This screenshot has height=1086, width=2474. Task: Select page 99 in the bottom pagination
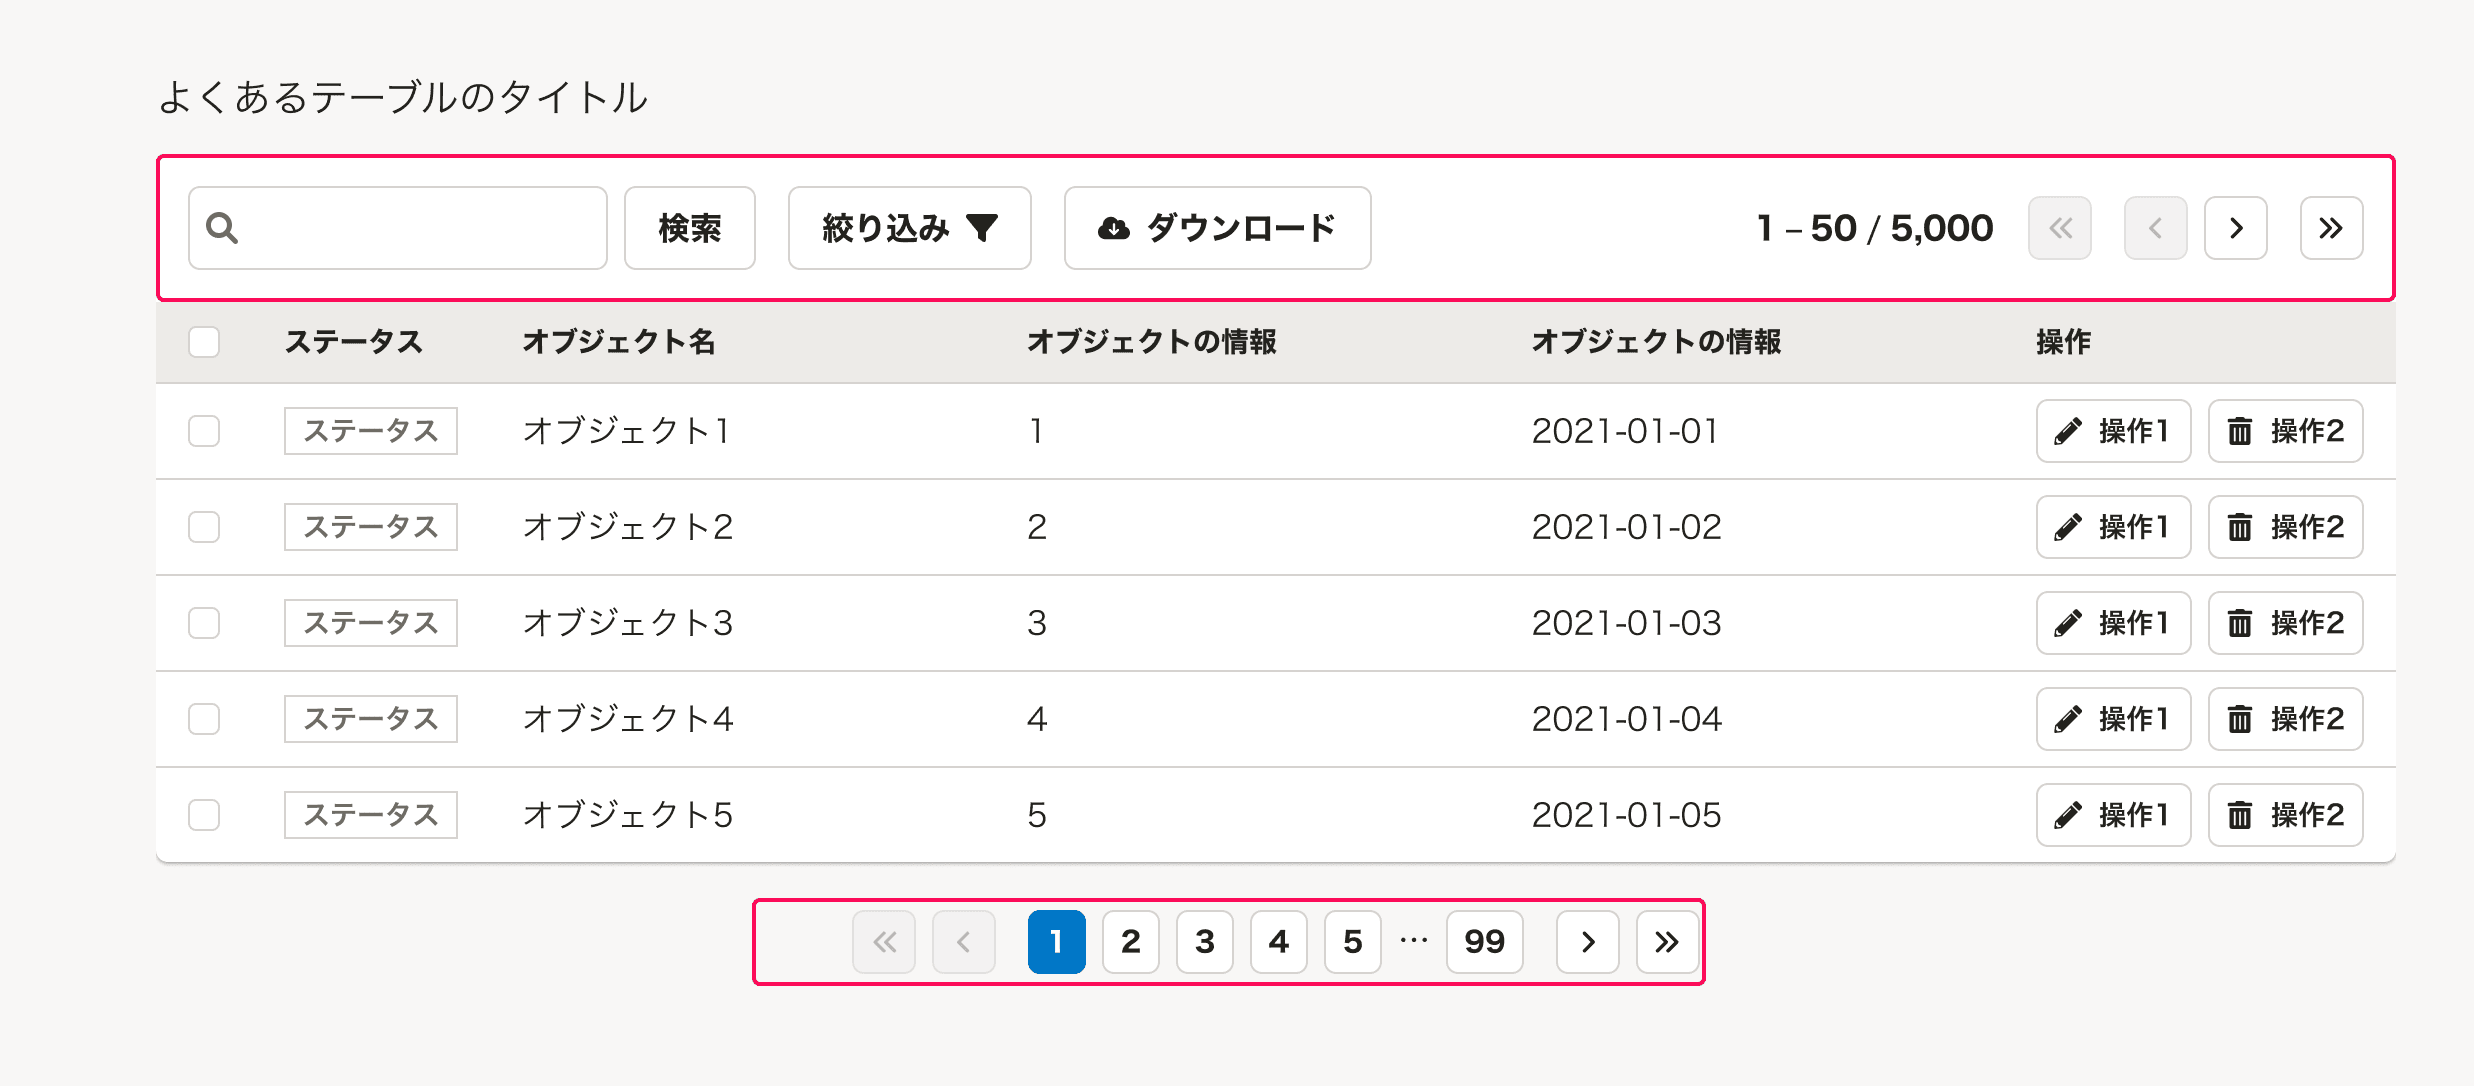pos(1485,941)
